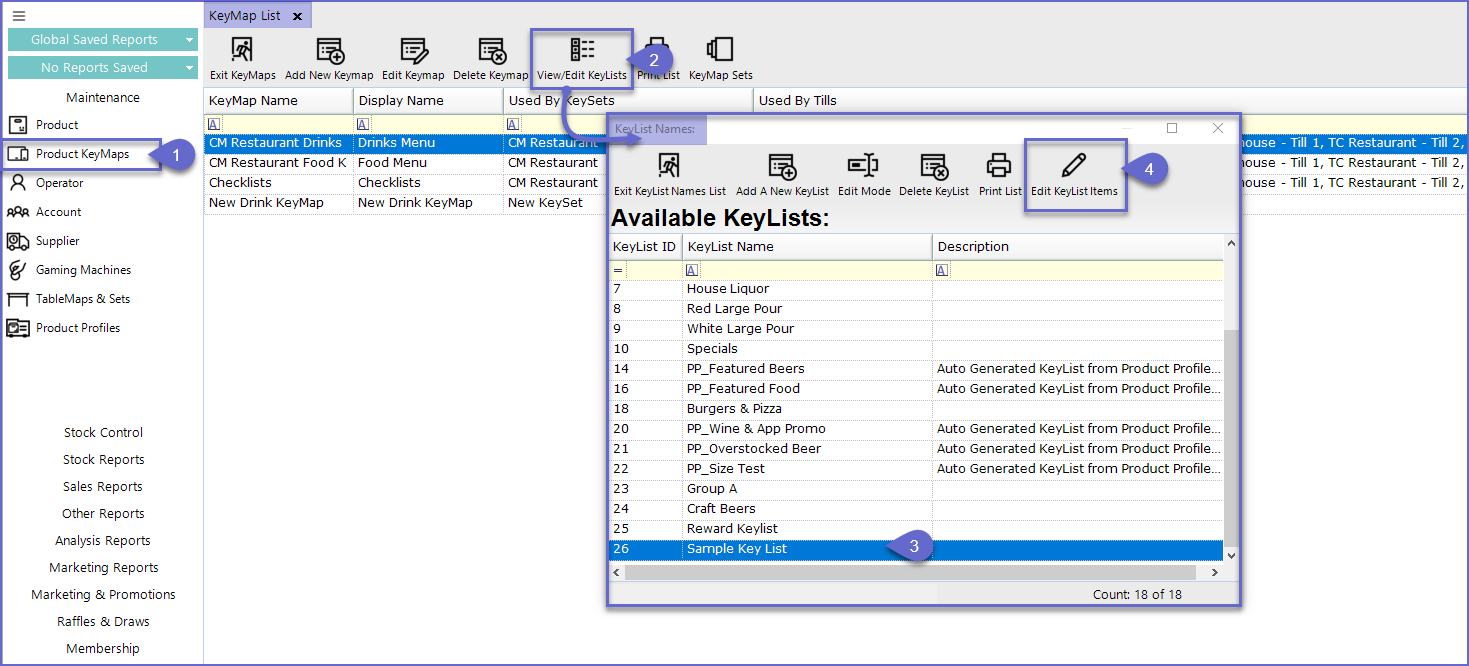Open Gaming Machines section
This screenshot has width=1469, height=666.
pos(83,270)
